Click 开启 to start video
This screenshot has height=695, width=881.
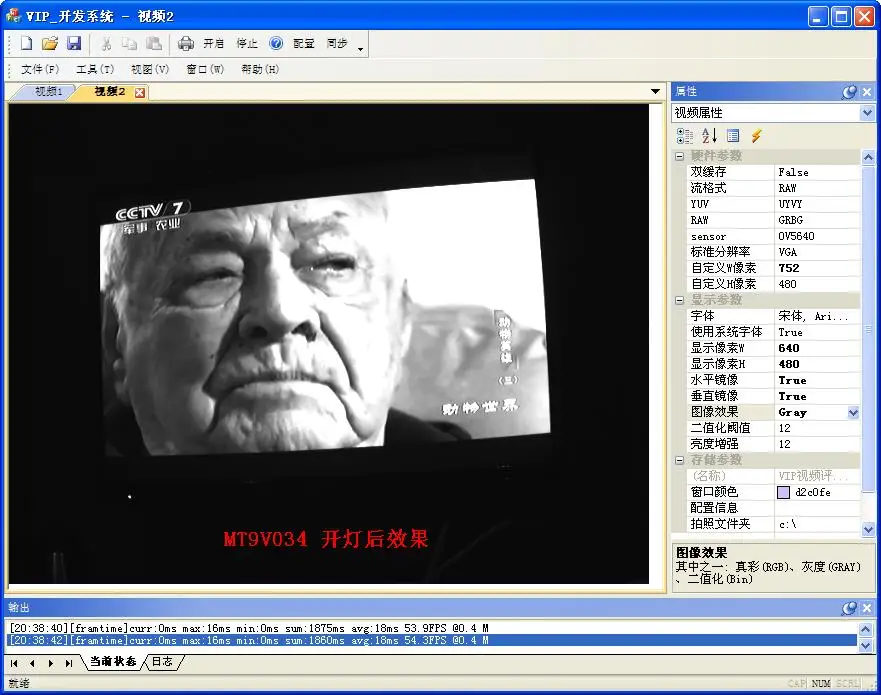[x=214, y=43]
